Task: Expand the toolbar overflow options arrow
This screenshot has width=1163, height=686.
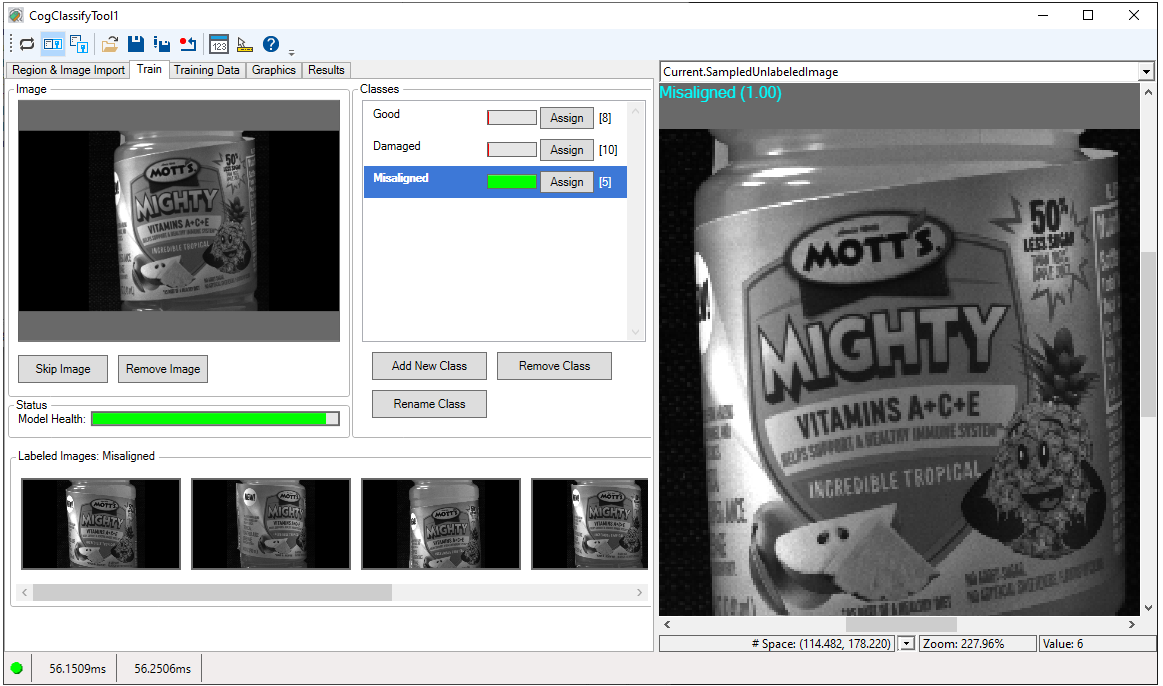Action: point(291,51)
